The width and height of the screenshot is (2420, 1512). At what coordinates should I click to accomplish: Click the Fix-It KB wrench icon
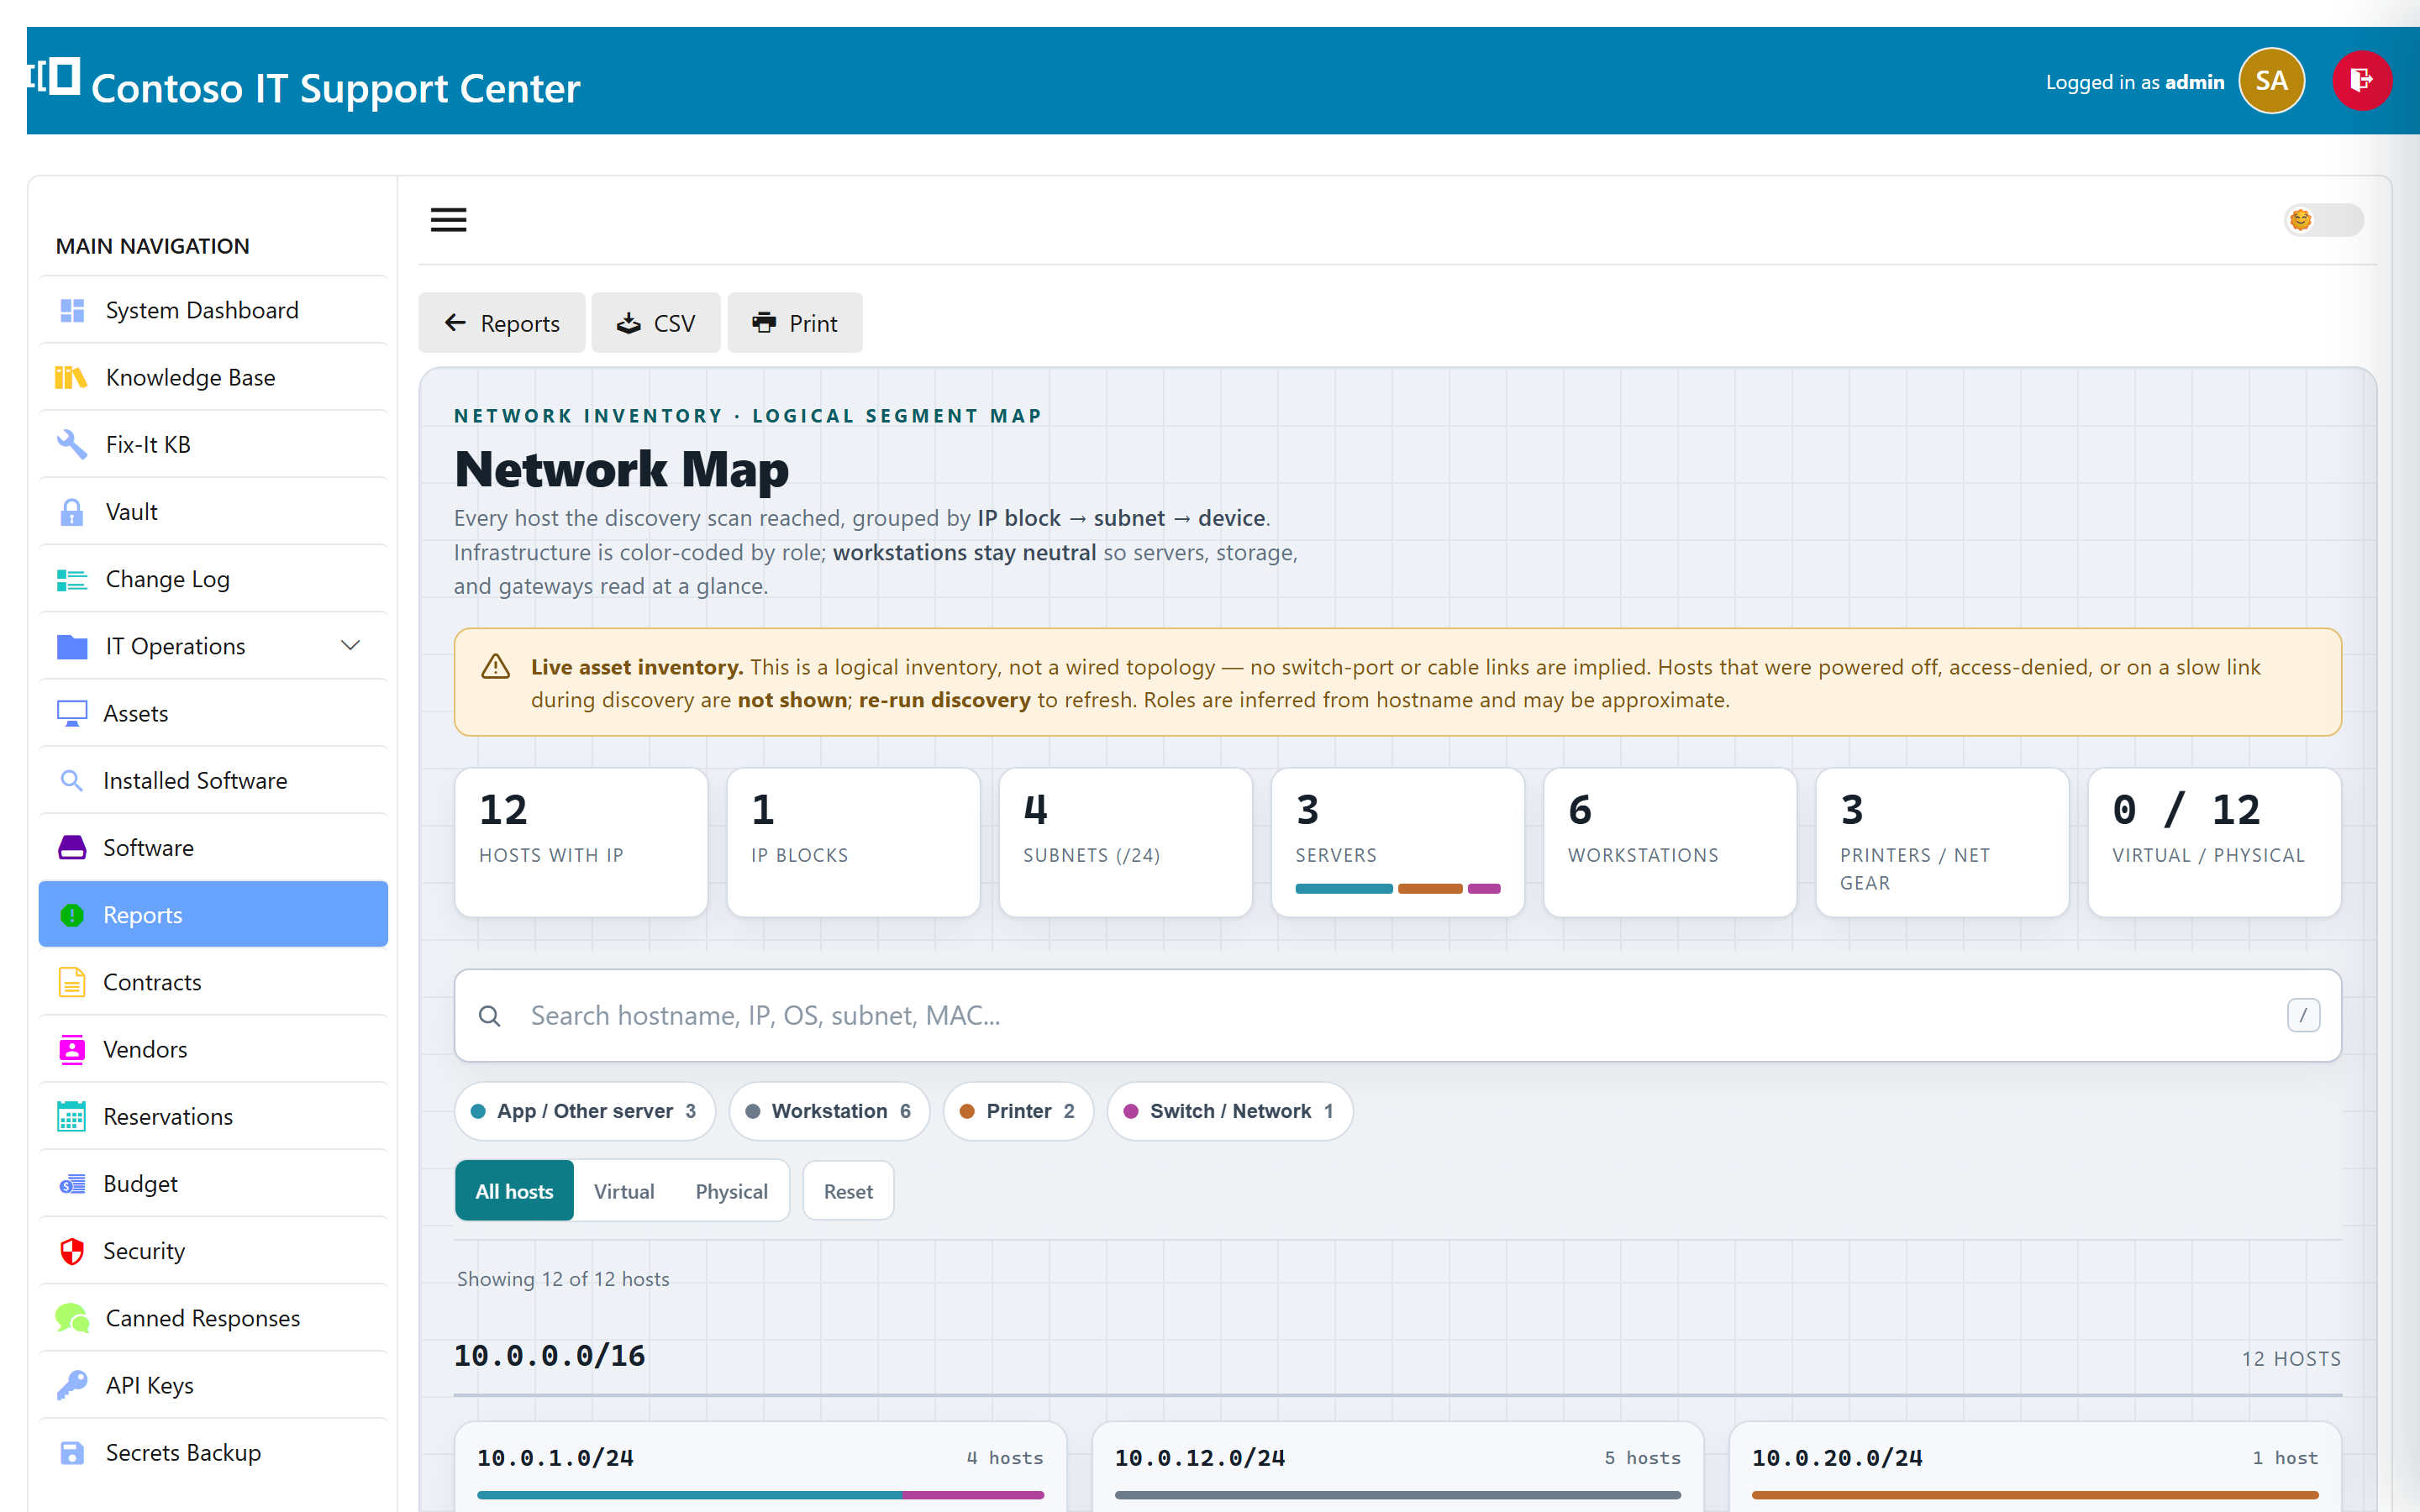72,444
